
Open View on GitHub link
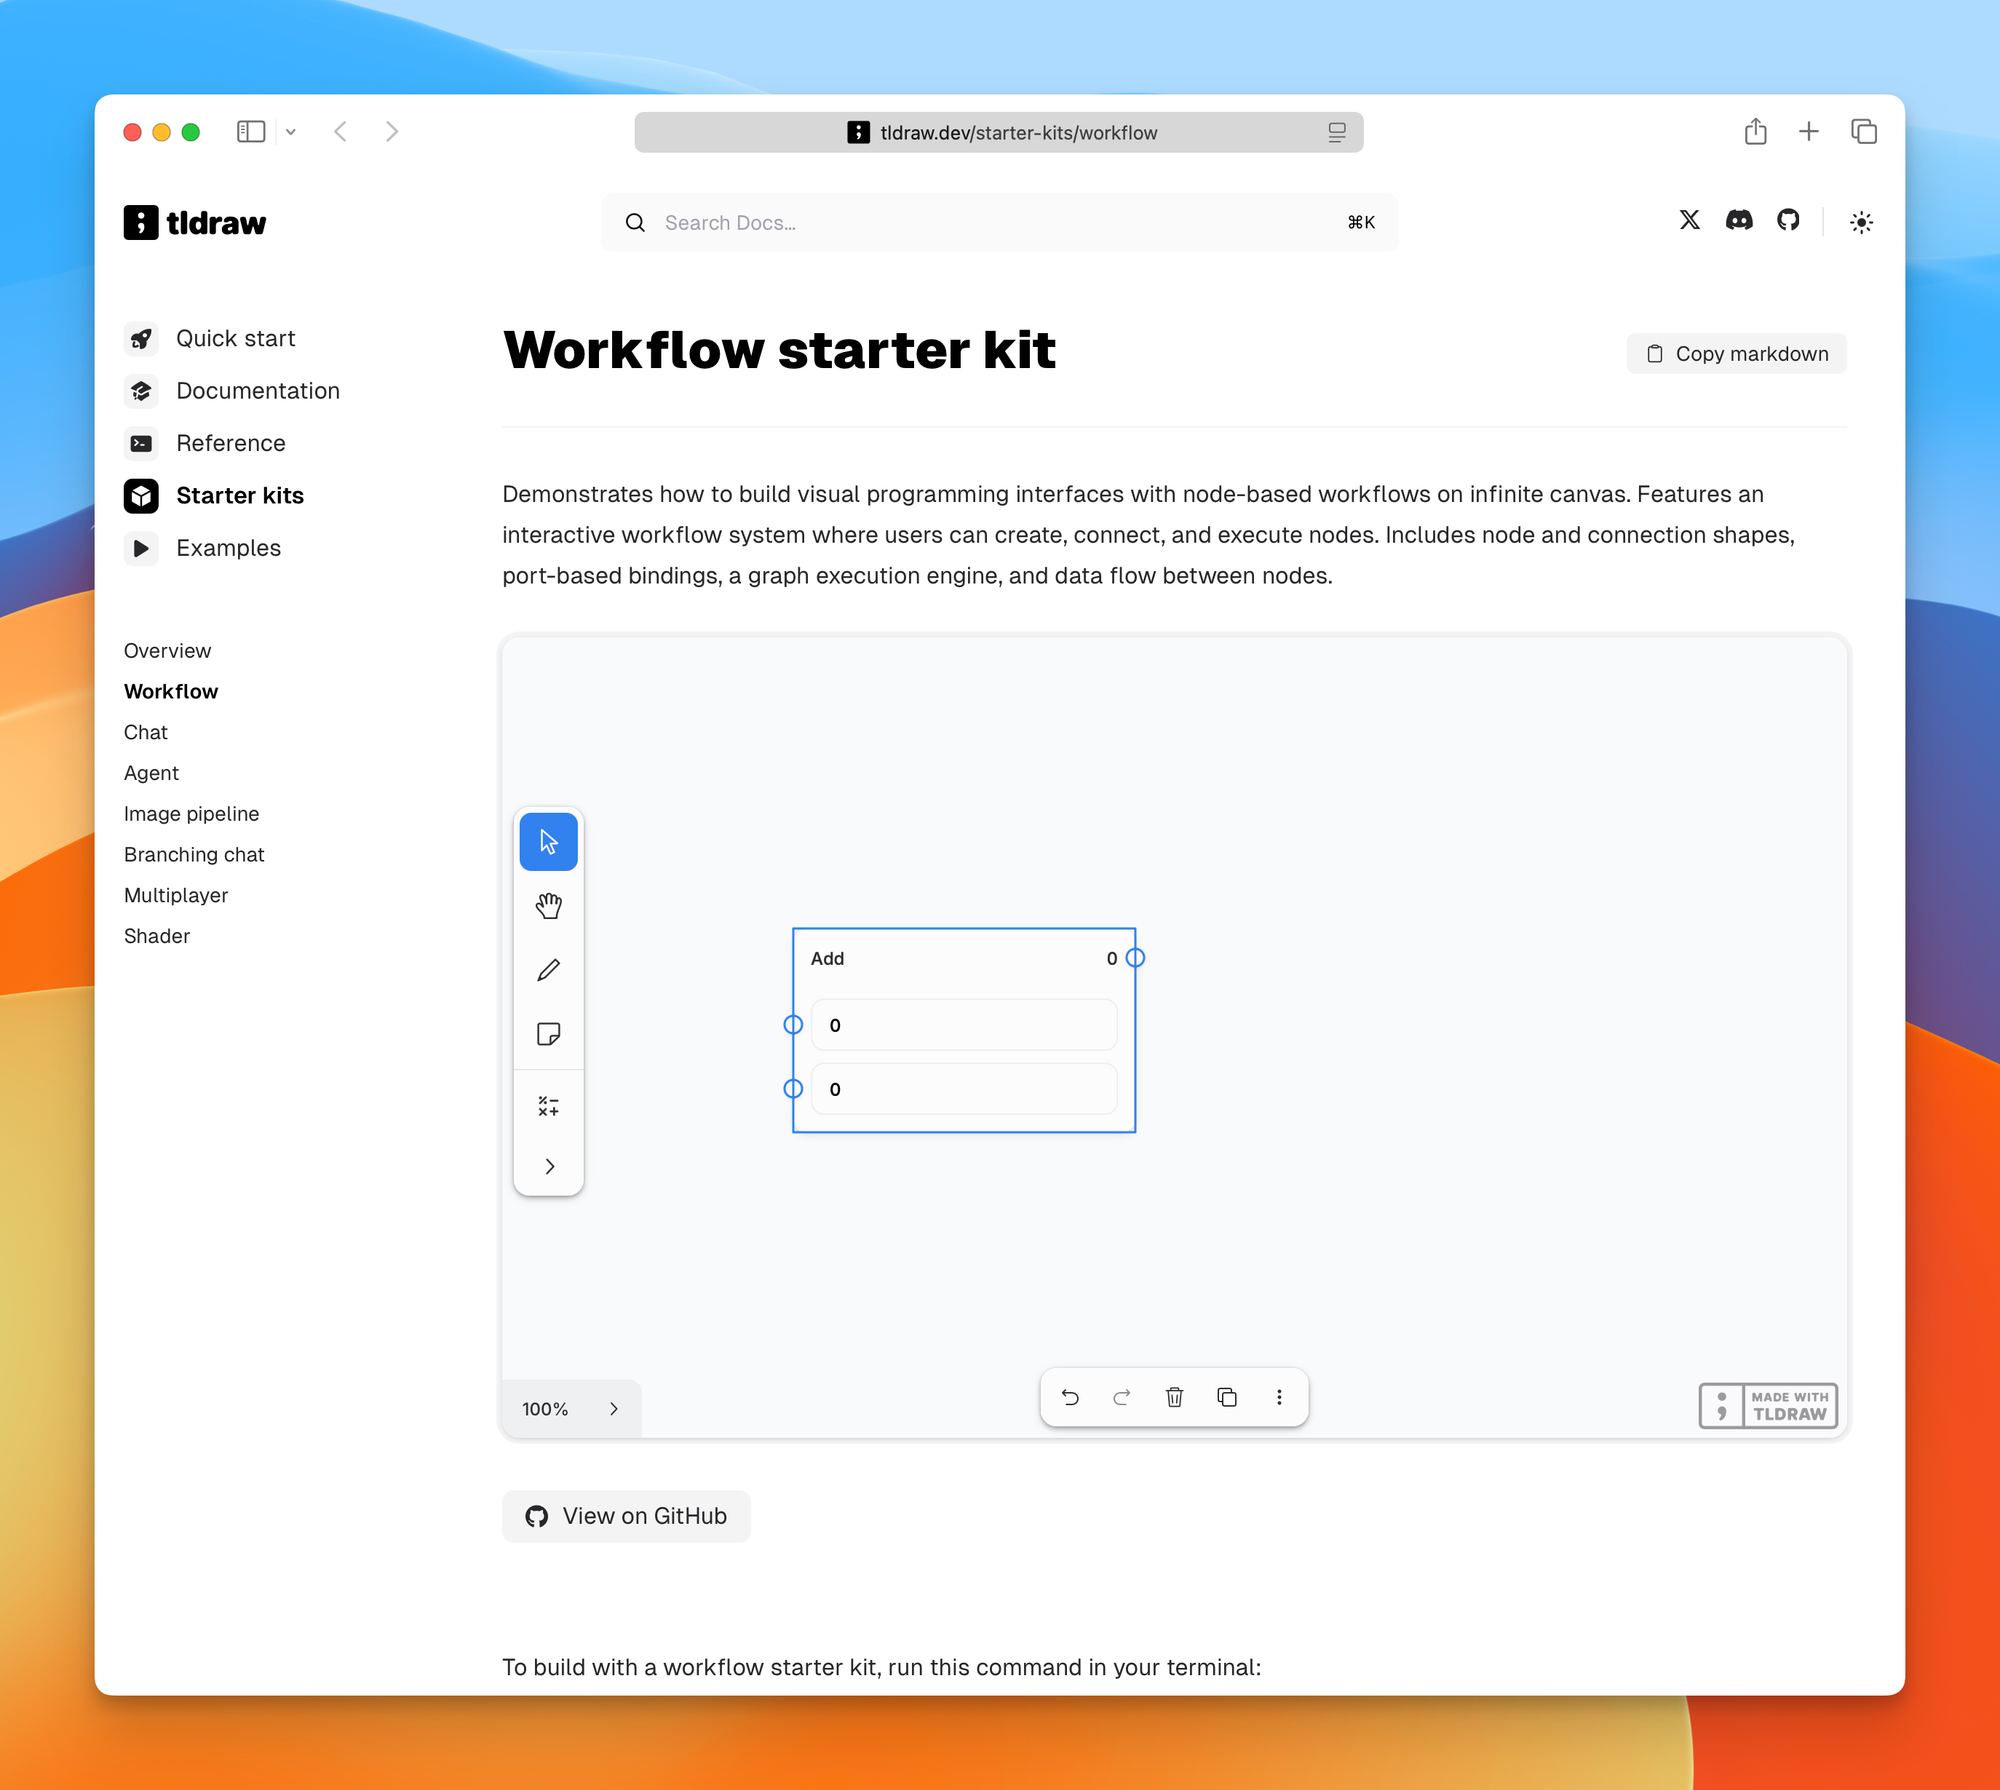pyautogui.click(x=626, y=1516)
